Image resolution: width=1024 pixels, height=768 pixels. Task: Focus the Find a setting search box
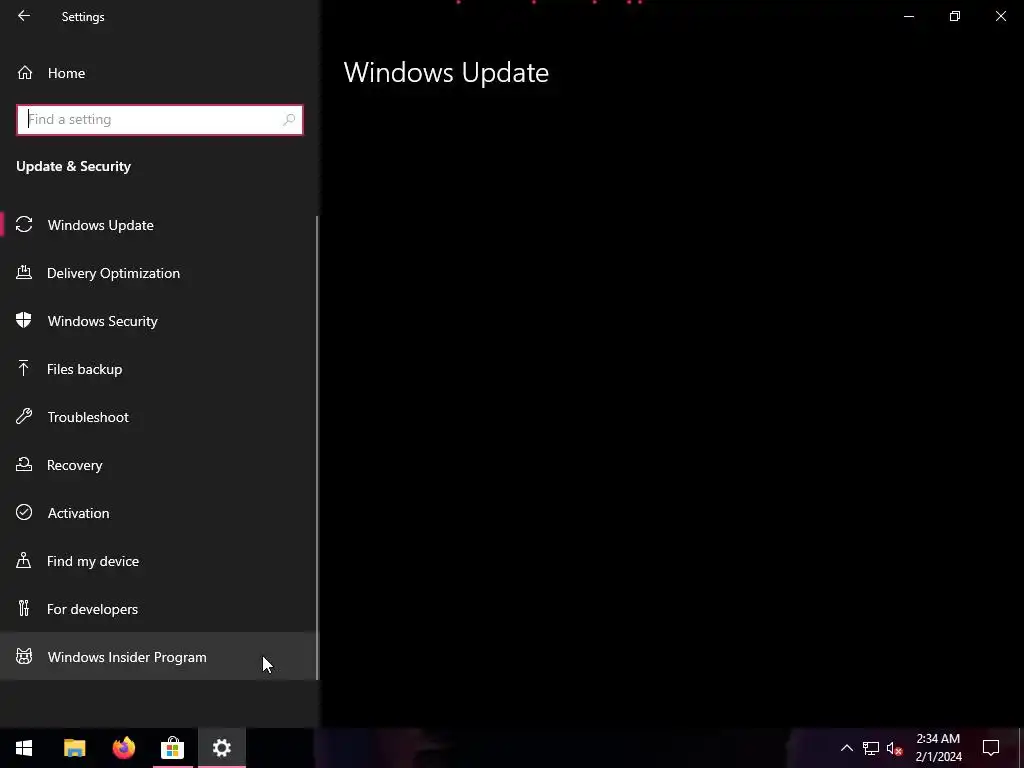click(x=159, y=120)
